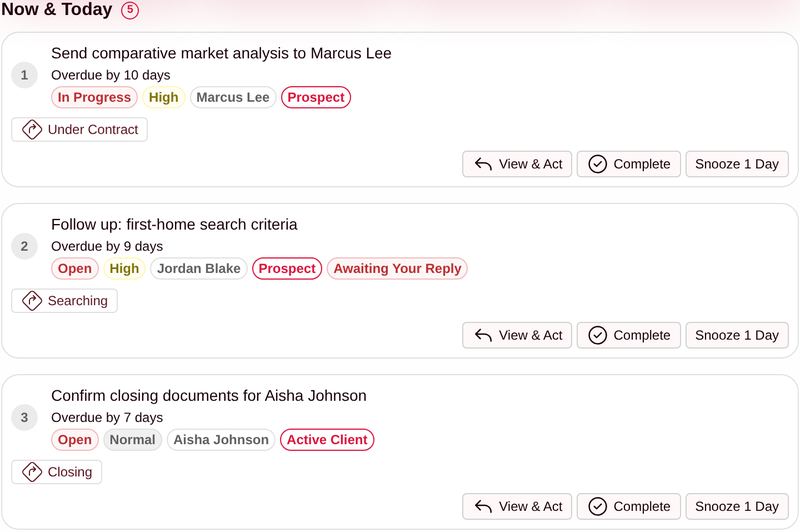Click checkmark circle icon in Aisha Johnson task
800x532 pixels.
[597, 506]
